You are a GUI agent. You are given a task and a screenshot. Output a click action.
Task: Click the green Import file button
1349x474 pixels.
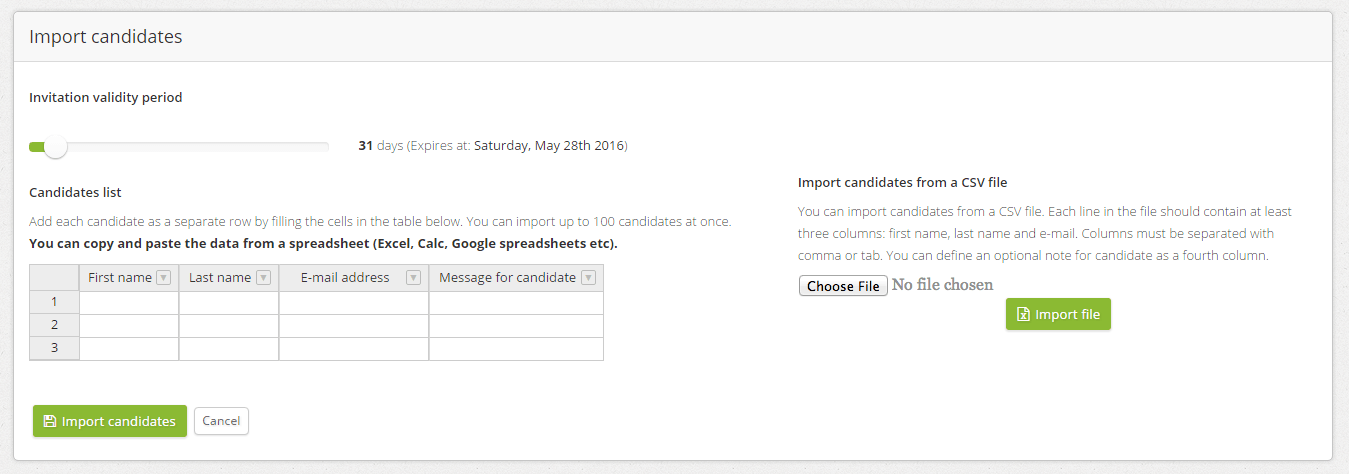pos(1058,314)
